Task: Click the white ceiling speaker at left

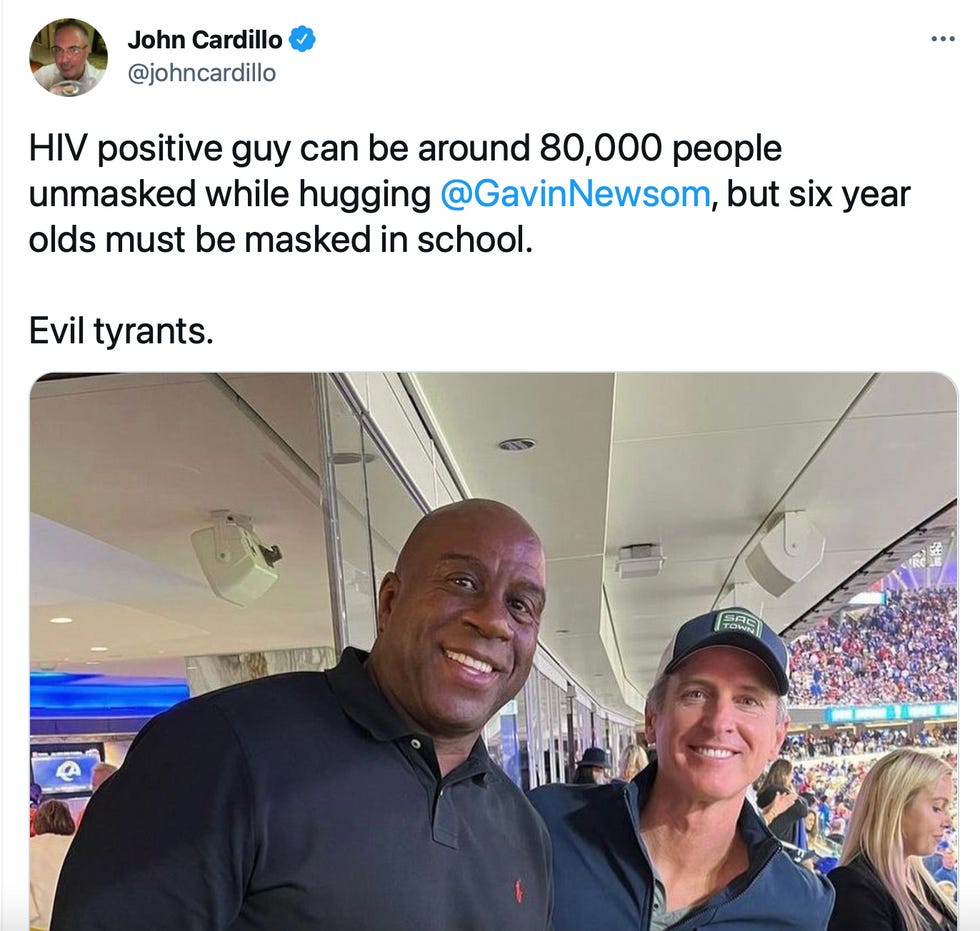Action: tap(234, 557)
